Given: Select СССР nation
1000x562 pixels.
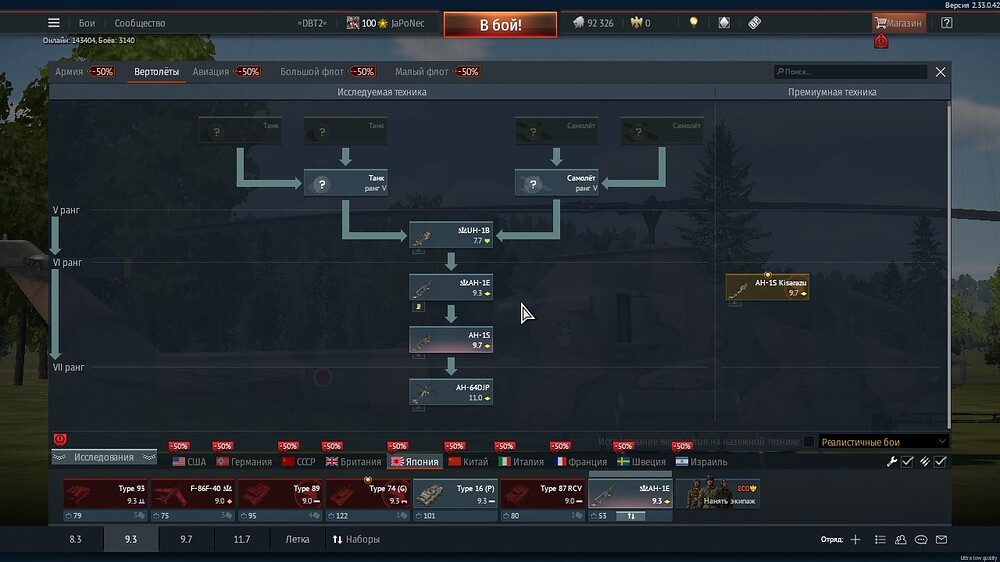Looking at the screenshot, I should click(298, 461).
